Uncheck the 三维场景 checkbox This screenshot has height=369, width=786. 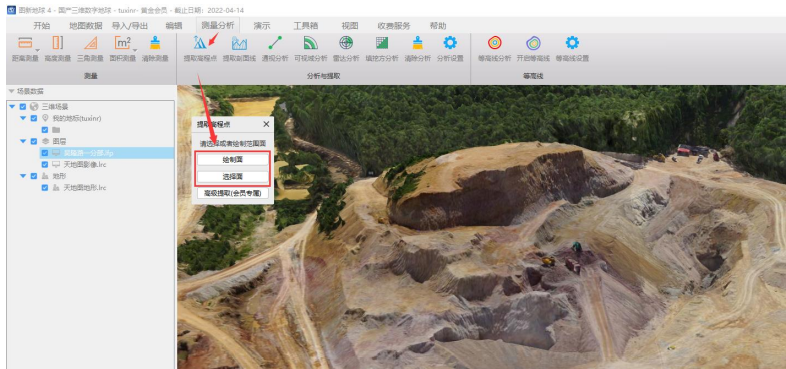pos(22,107)
